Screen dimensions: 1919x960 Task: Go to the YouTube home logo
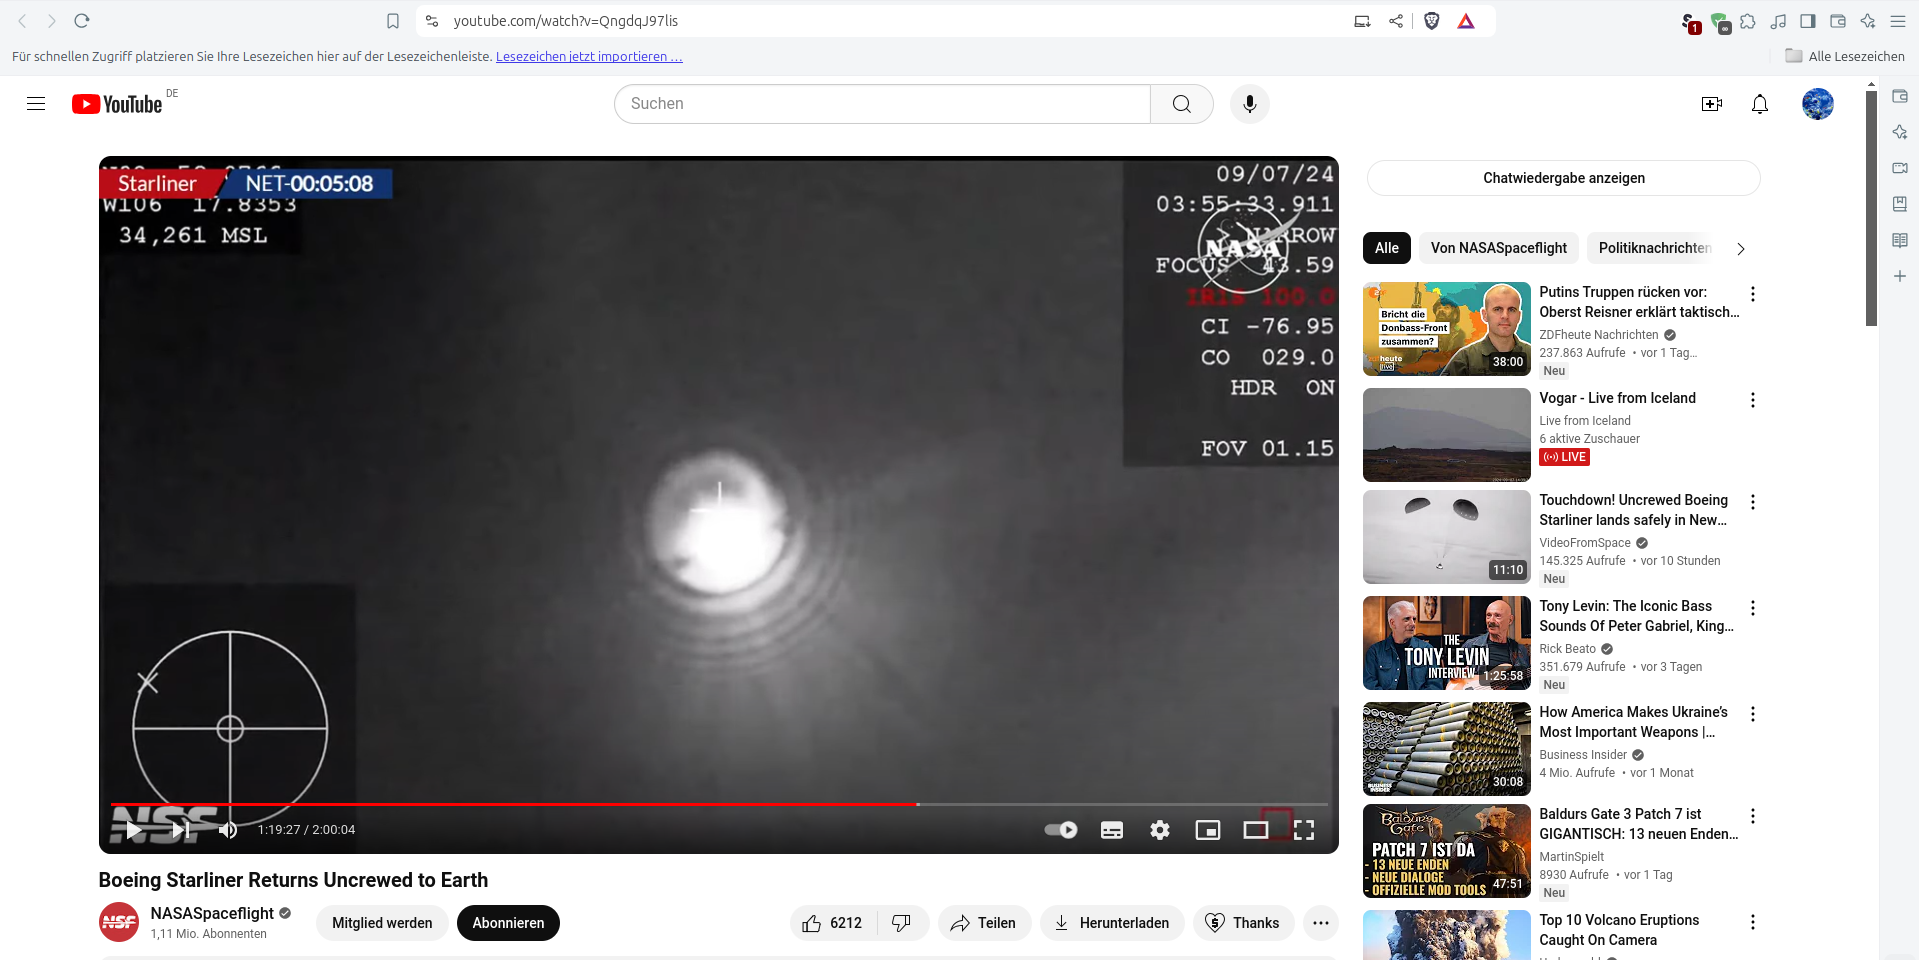(x=117, y=104)
